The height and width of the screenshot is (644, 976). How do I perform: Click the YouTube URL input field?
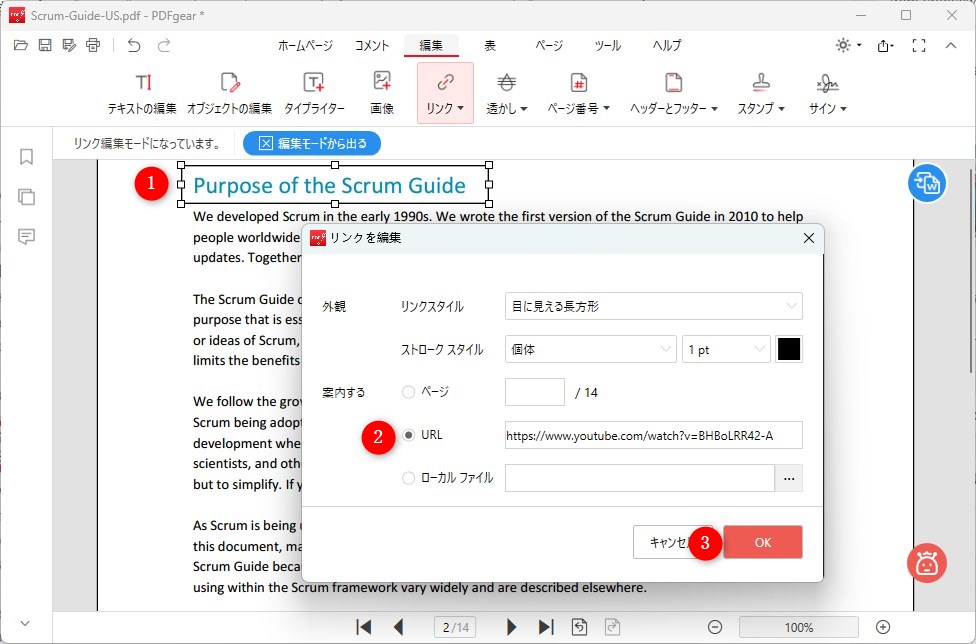(653, 434)
